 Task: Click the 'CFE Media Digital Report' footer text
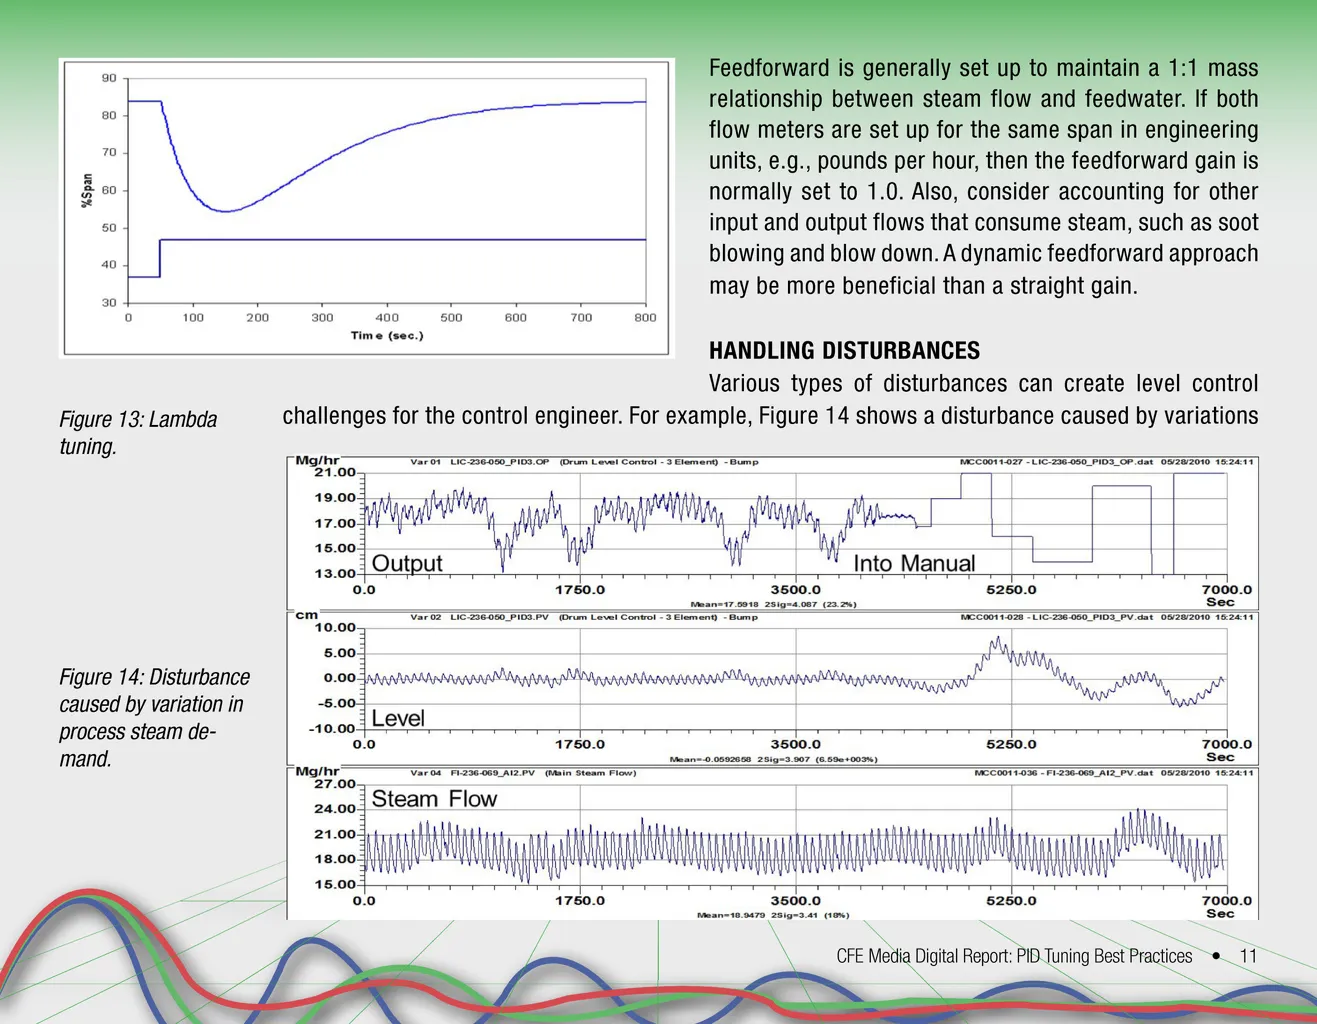(1013, 956)
